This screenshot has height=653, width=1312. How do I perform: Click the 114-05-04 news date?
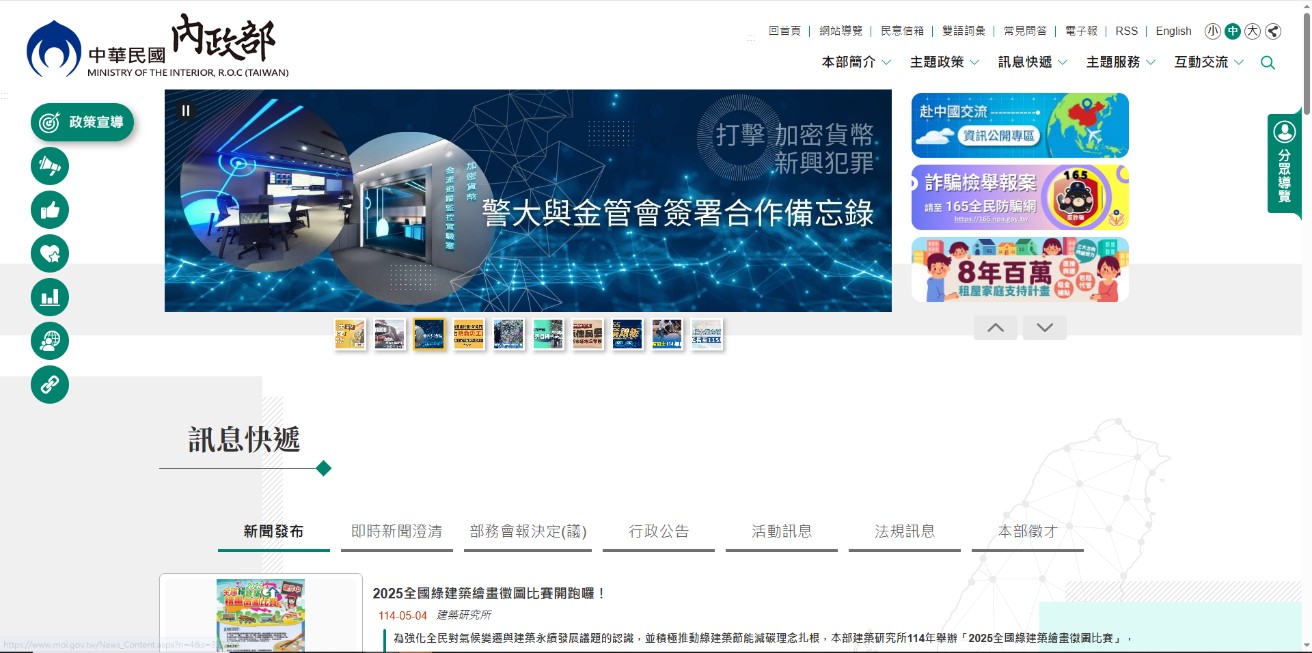point(403,615)
